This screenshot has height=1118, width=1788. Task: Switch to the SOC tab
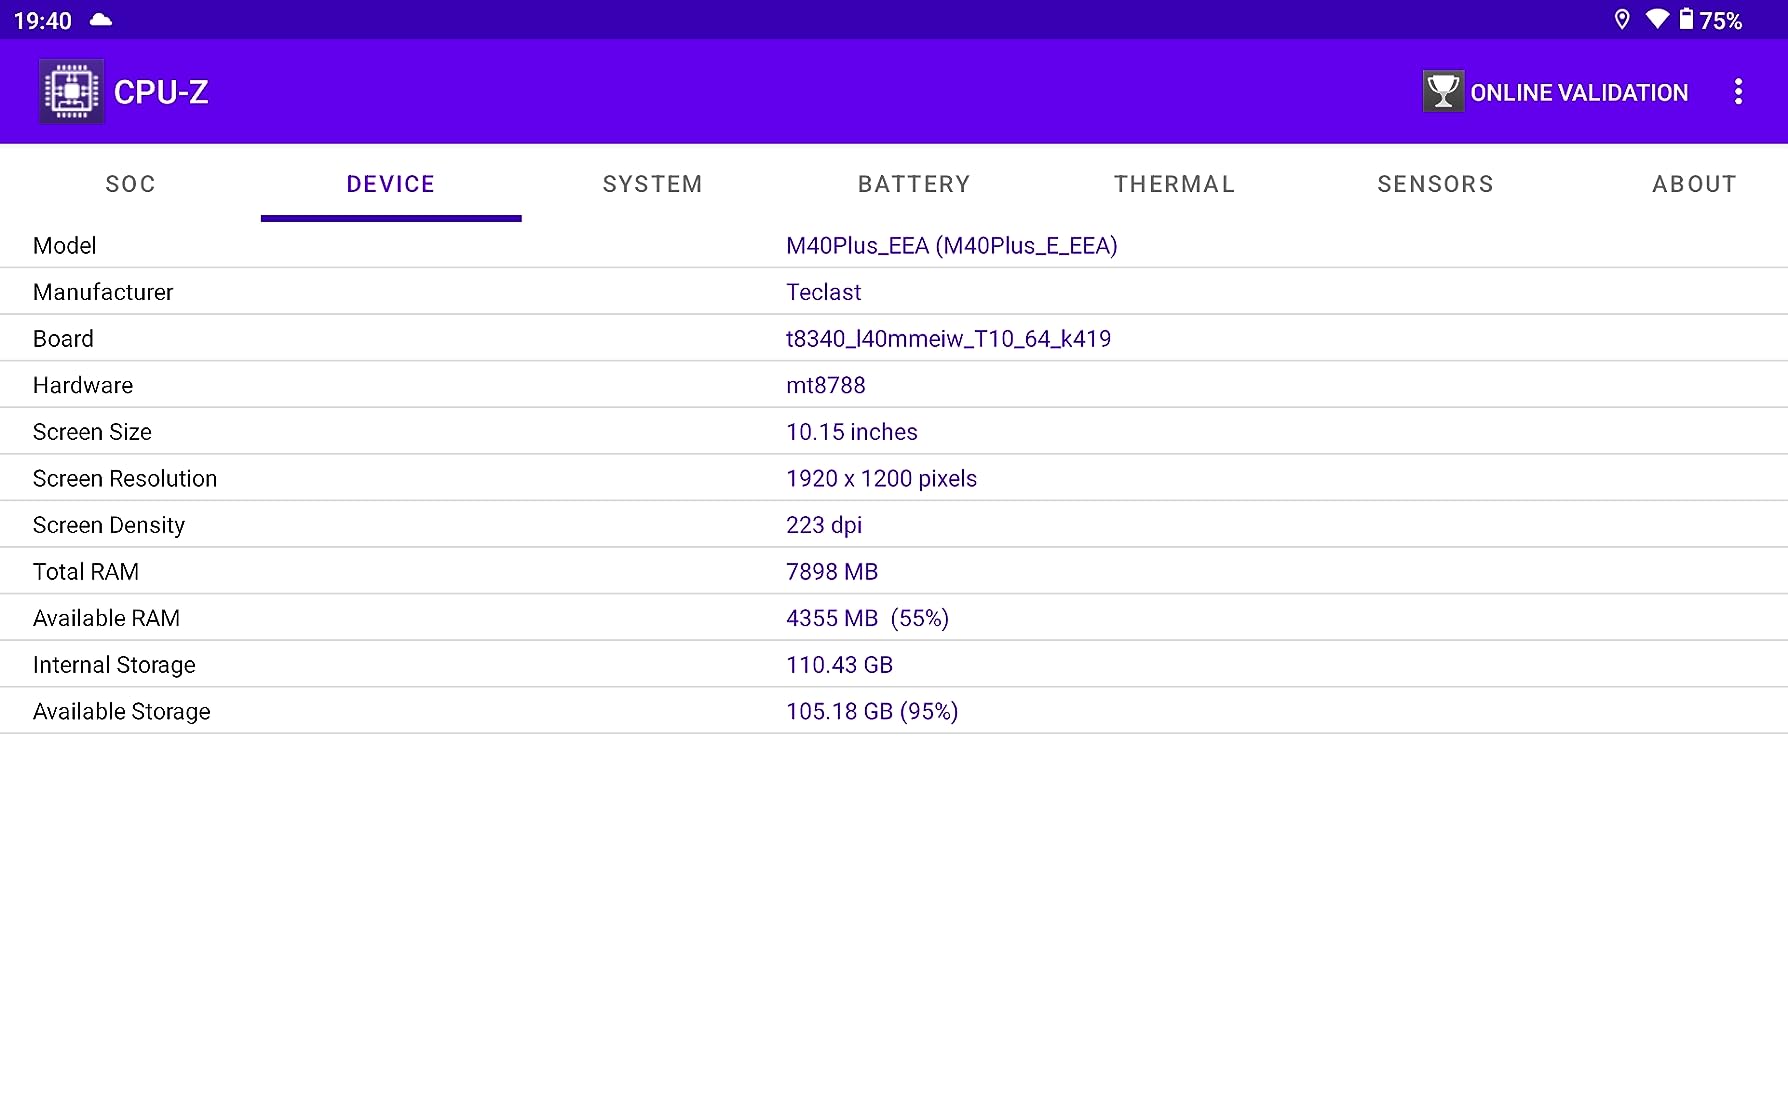click(130, 184)
